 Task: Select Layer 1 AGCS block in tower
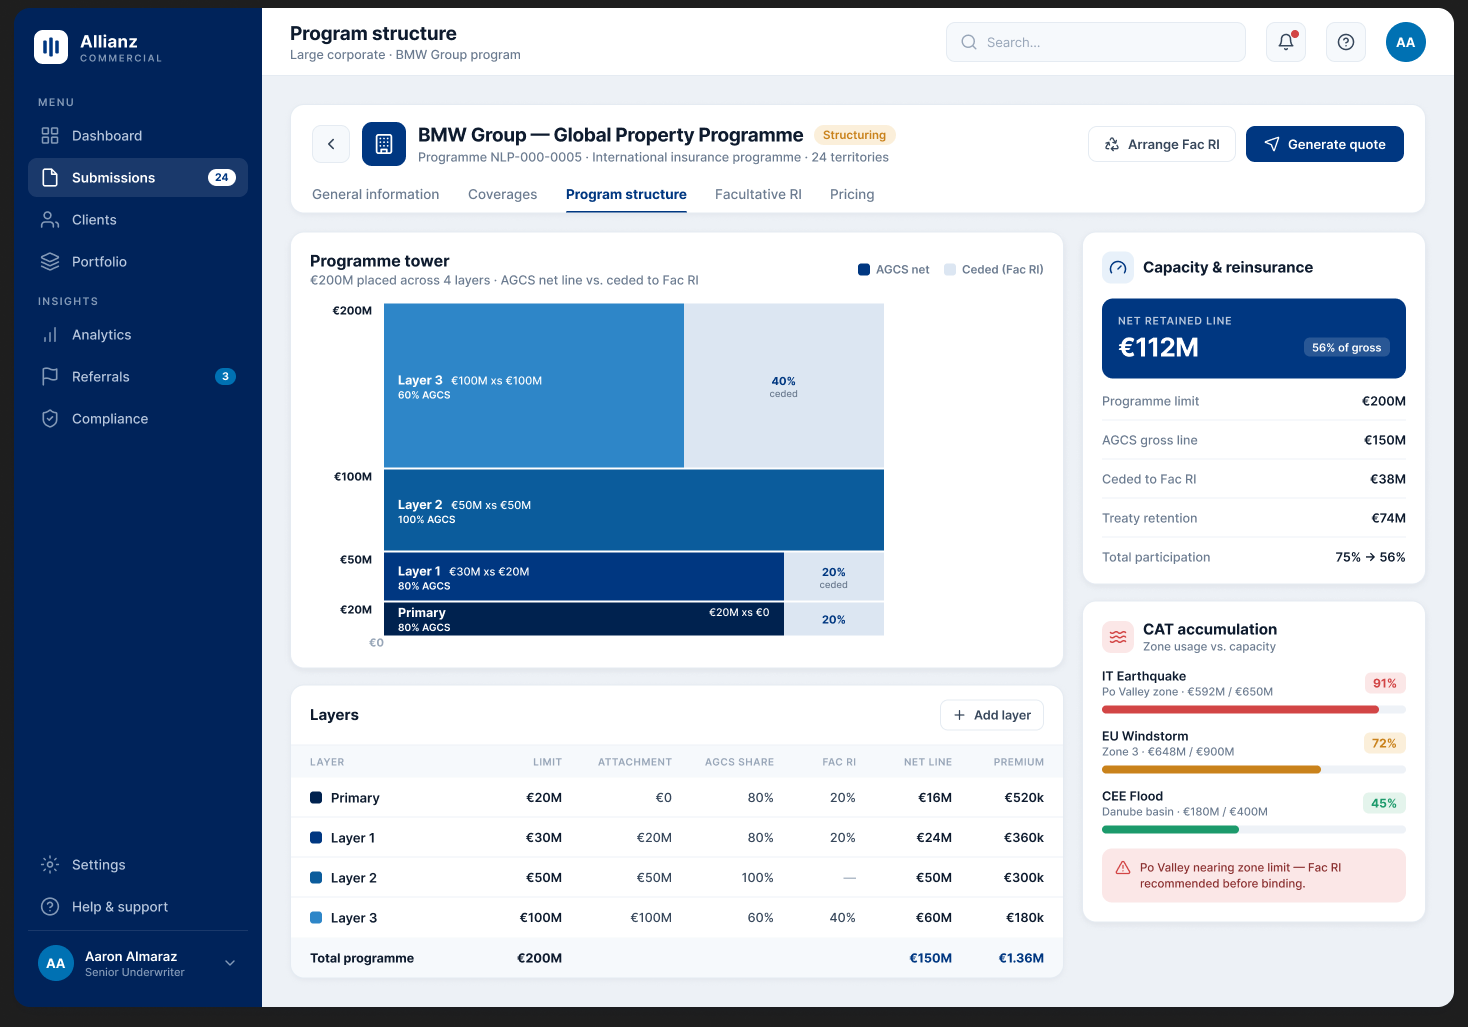click(x=584, y=577)
